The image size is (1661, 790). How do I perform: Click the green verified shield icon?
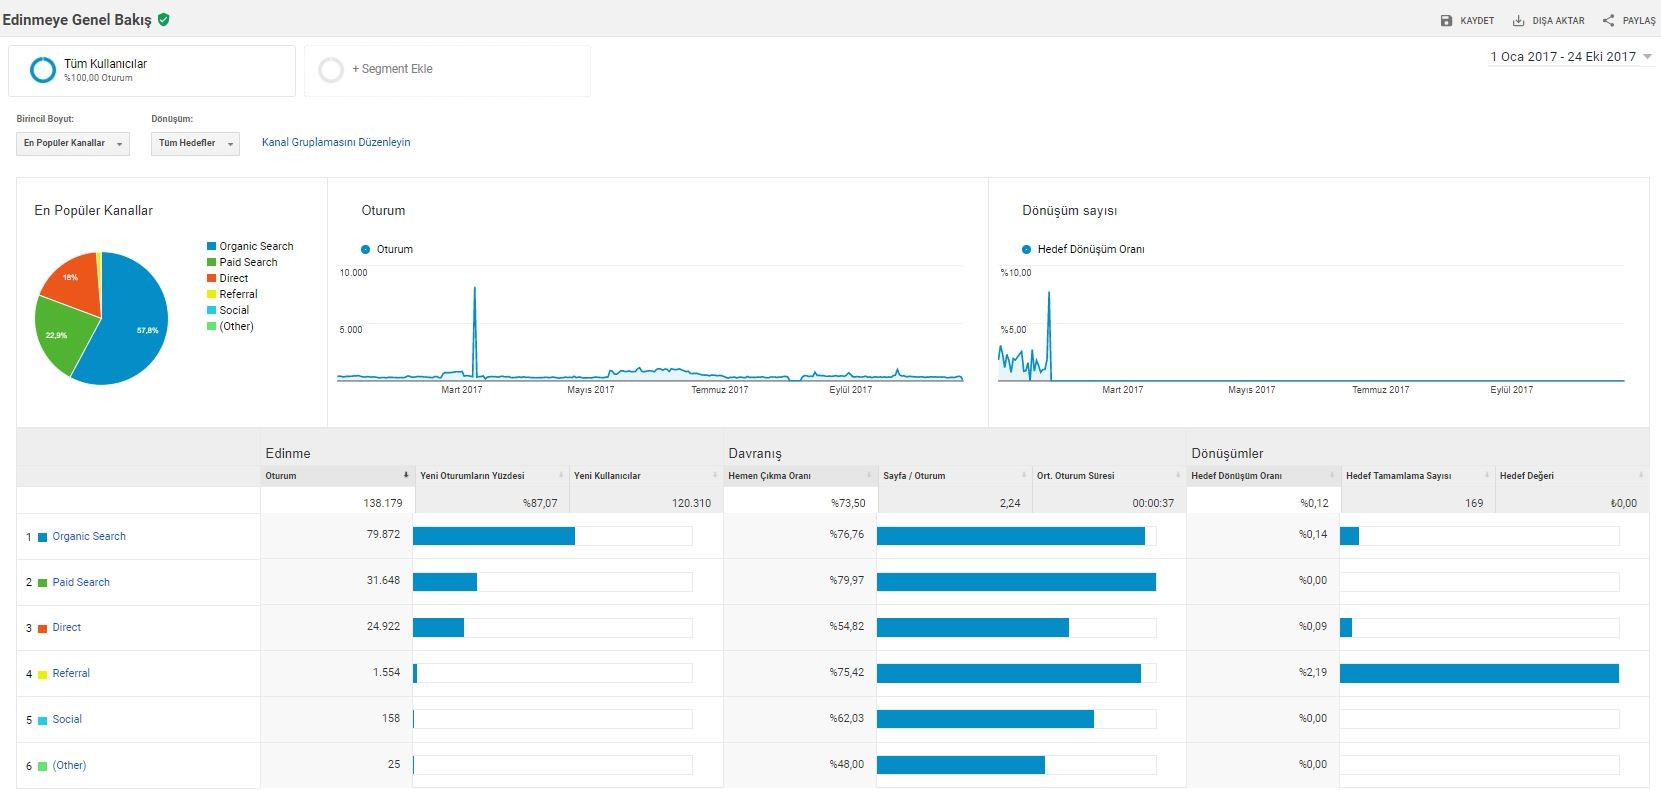[x=164, y=19]
